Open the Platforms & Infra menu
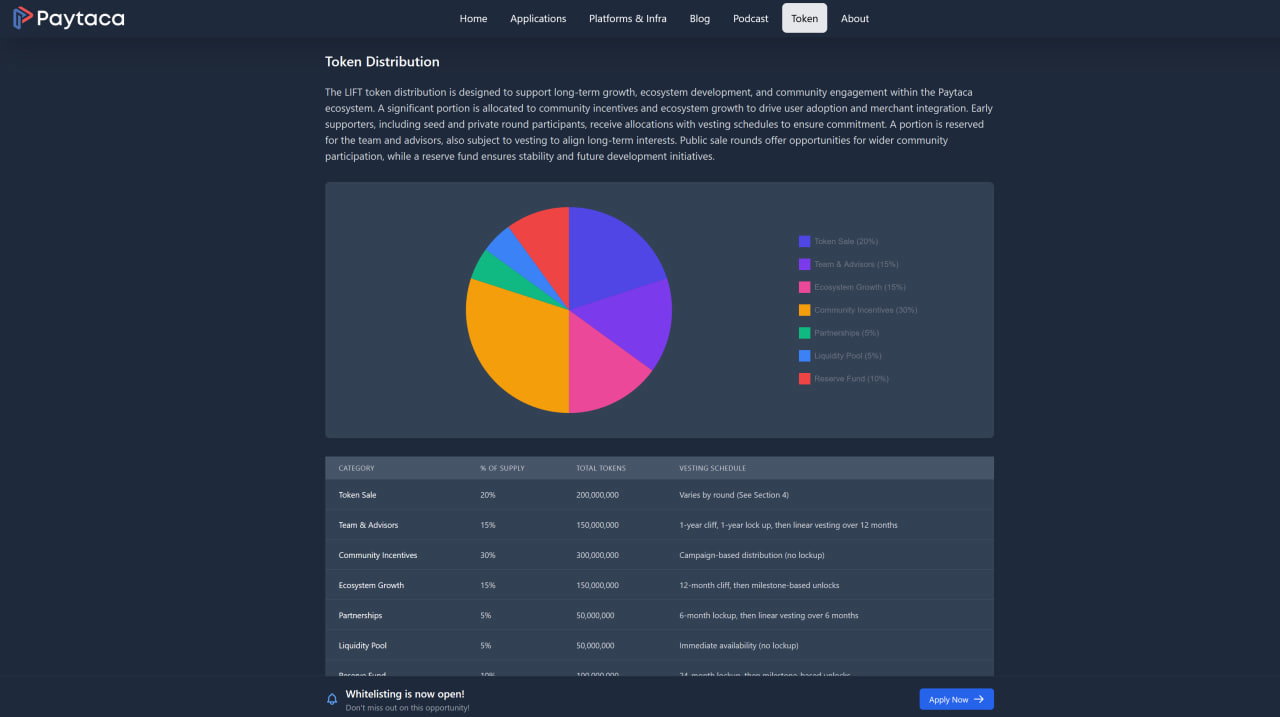 628,18
